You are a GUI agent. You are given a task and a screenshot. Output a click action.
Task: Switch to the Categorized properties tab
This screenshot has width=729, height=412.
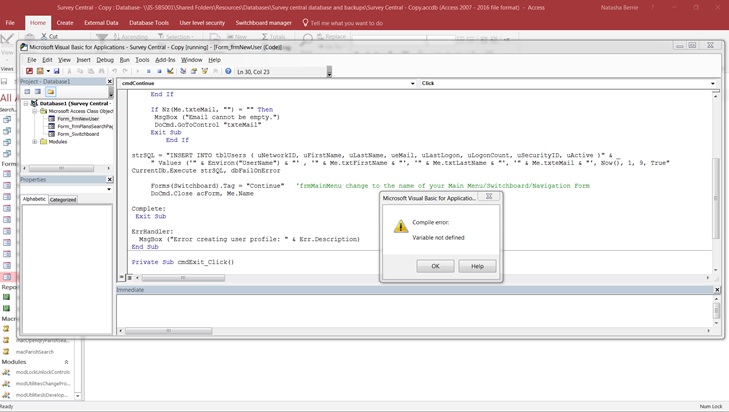click(63, 199)
